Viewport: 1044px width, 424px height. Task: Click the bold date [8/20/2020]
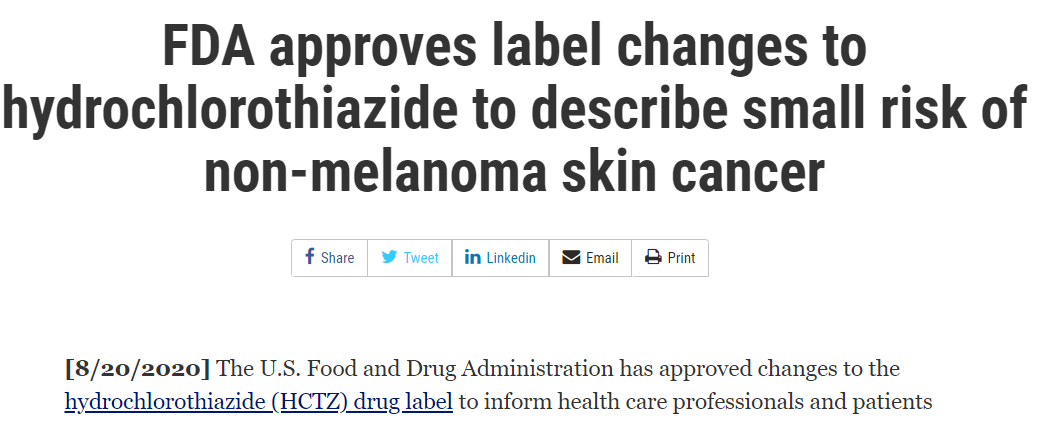click(137, 369)
